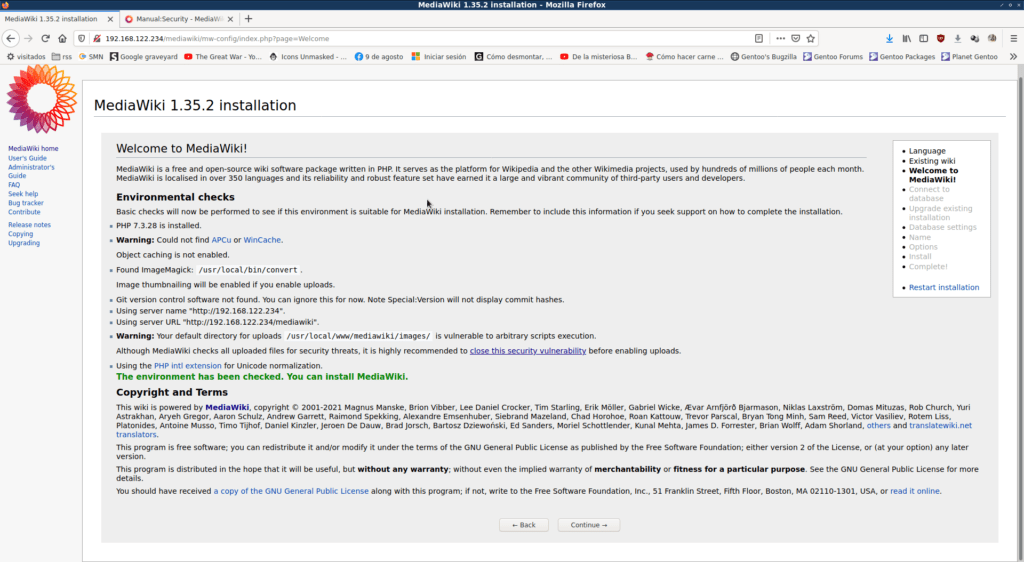Click the page vertical scrollbar
1024x562 pixels.
(1020, 313)
